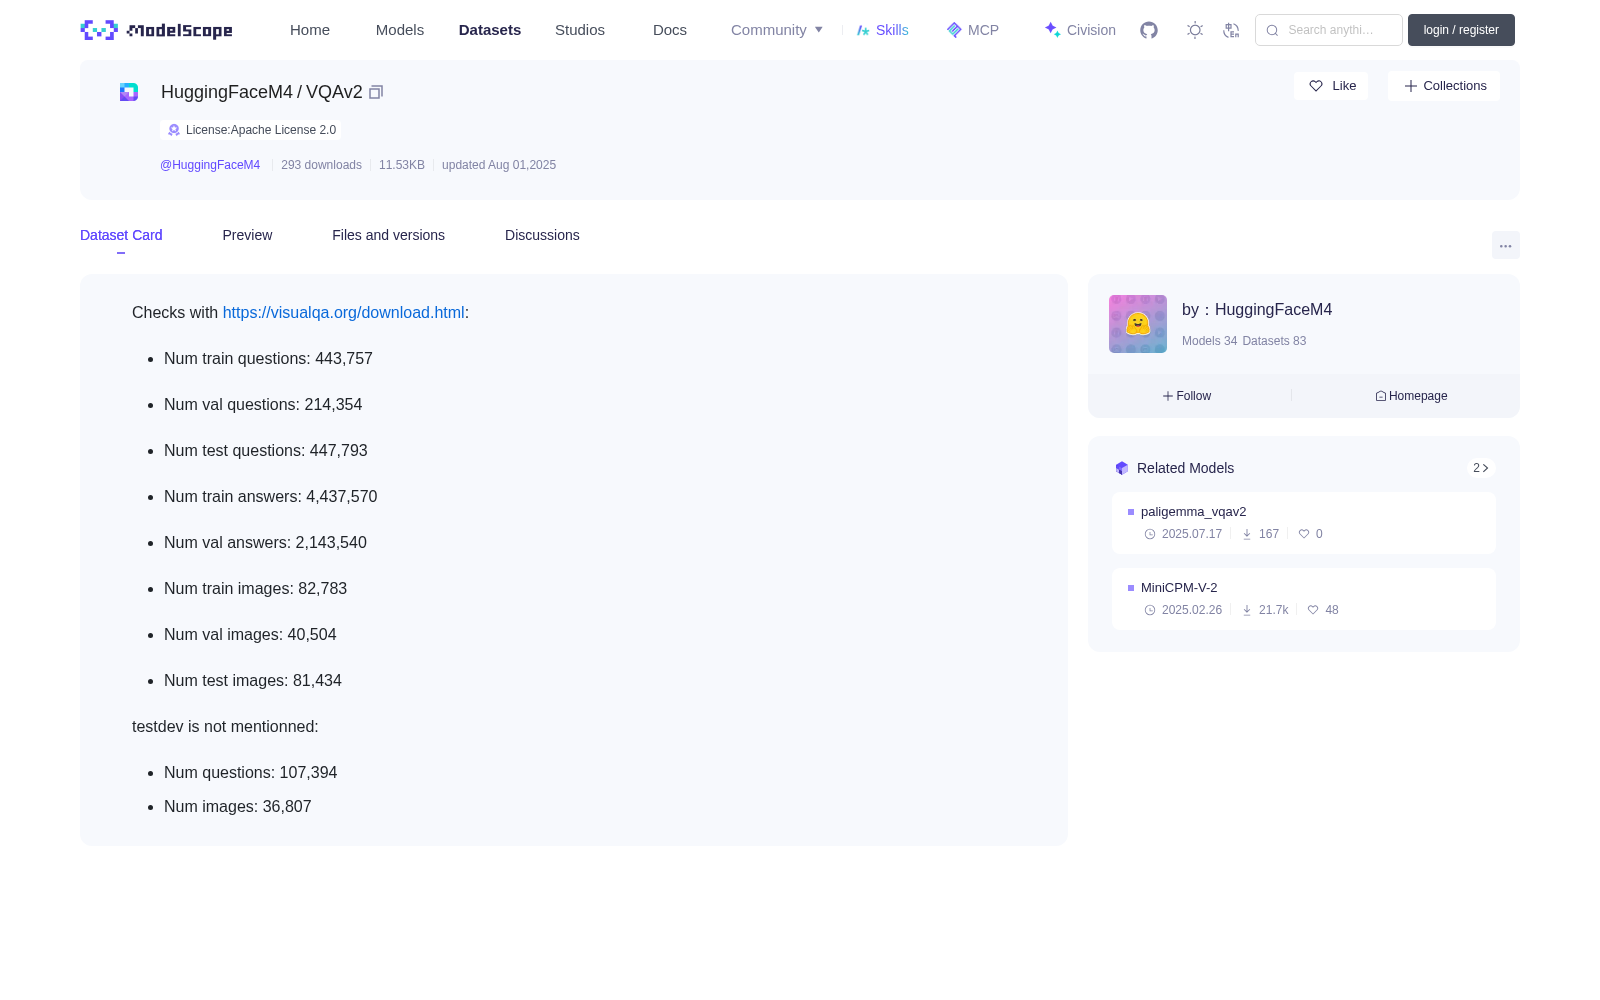Image resolution: width=1600 pixels, height=1000 pixels.
Task: Expand the Community dropdown menu
Action: pyautogui.click(x=777, y=30)
